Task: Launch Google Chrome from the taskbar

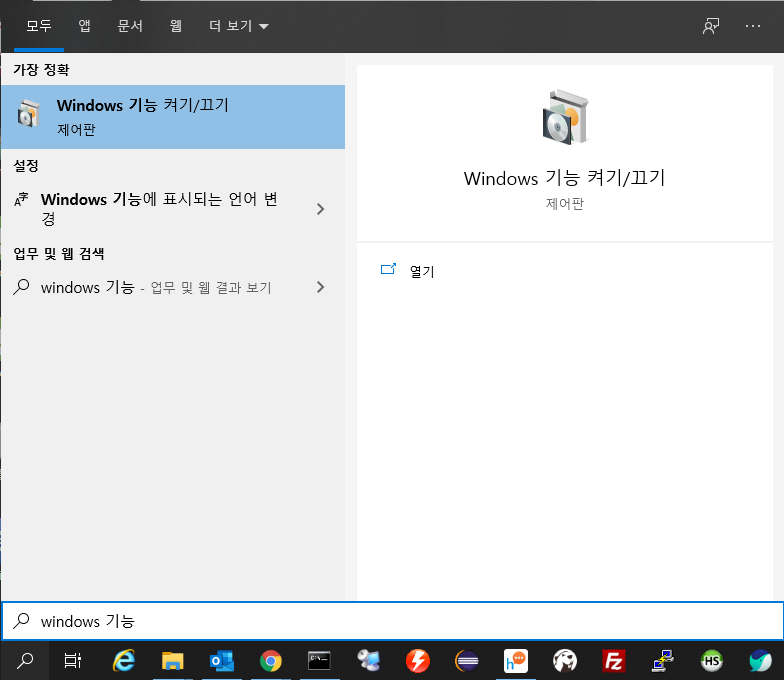Action: point(270,660)
